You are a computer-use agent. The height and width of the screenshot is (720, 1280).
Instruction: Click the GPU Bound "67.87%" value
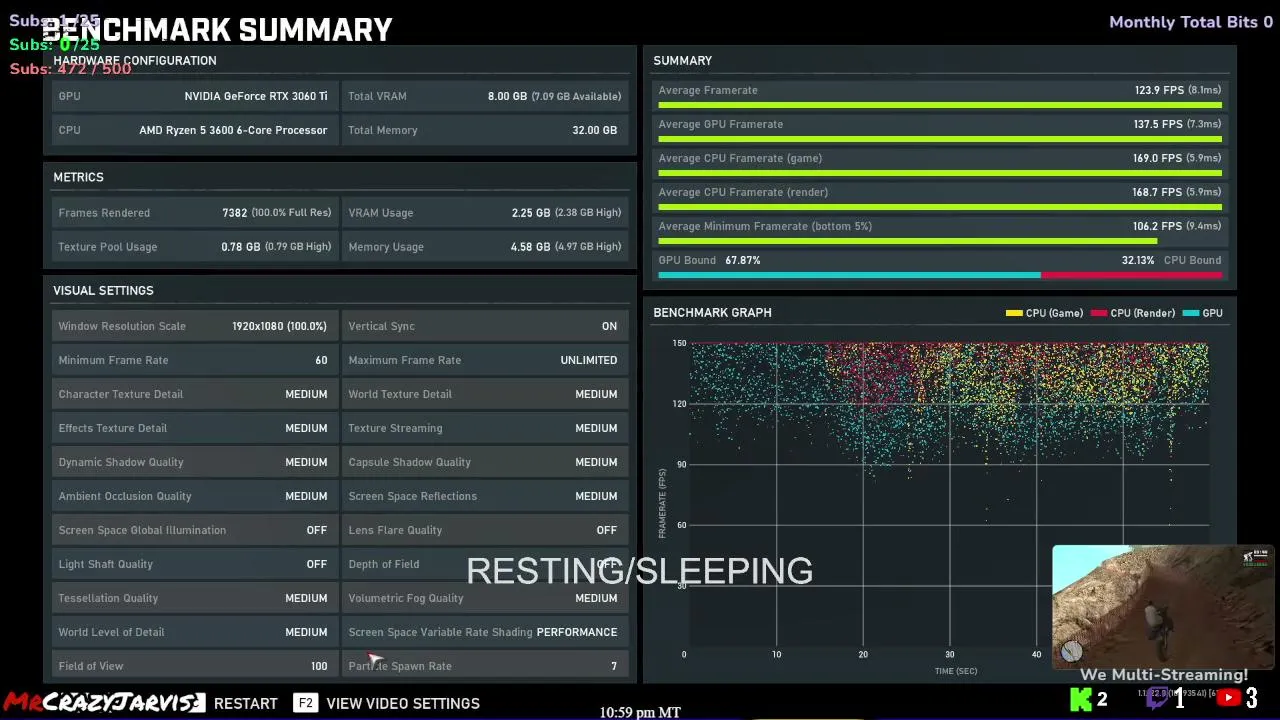coord(743,260)
